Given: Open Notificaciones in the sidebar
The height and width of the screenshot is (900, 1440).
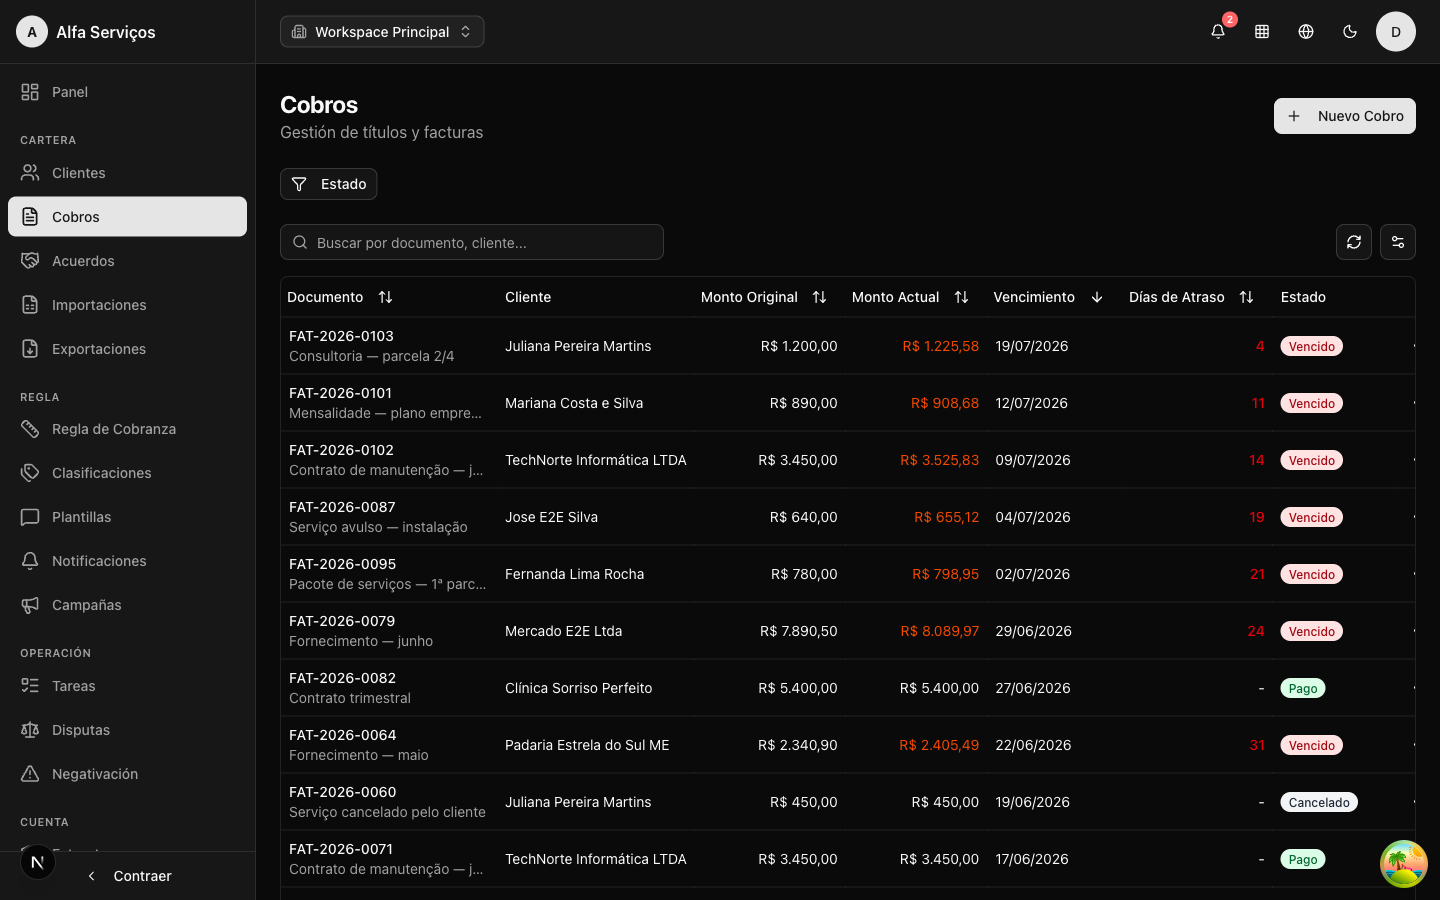Looking at the screenshot, I should coord(127,561).
